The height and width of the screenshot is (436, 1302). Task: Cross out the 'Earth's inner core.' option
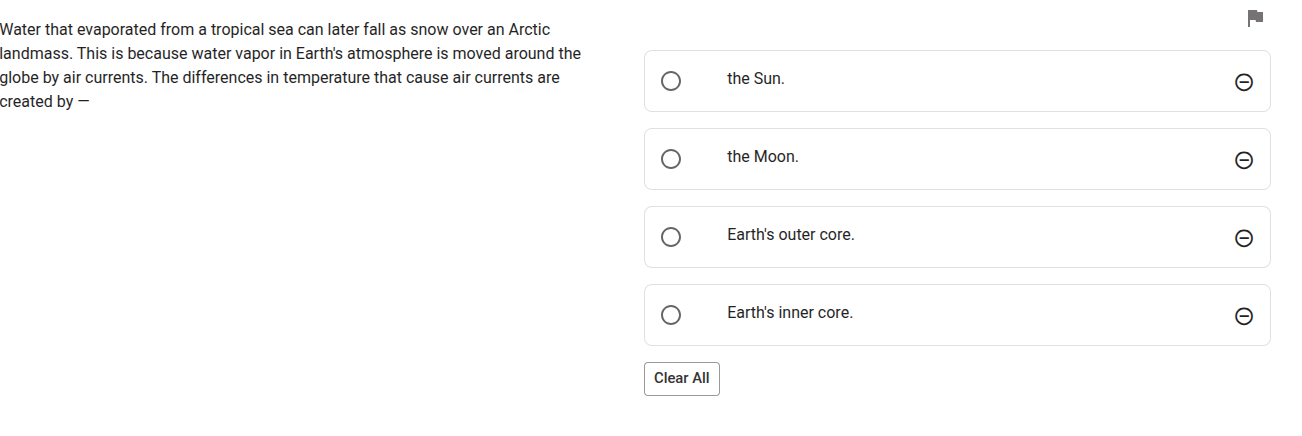1244,316
